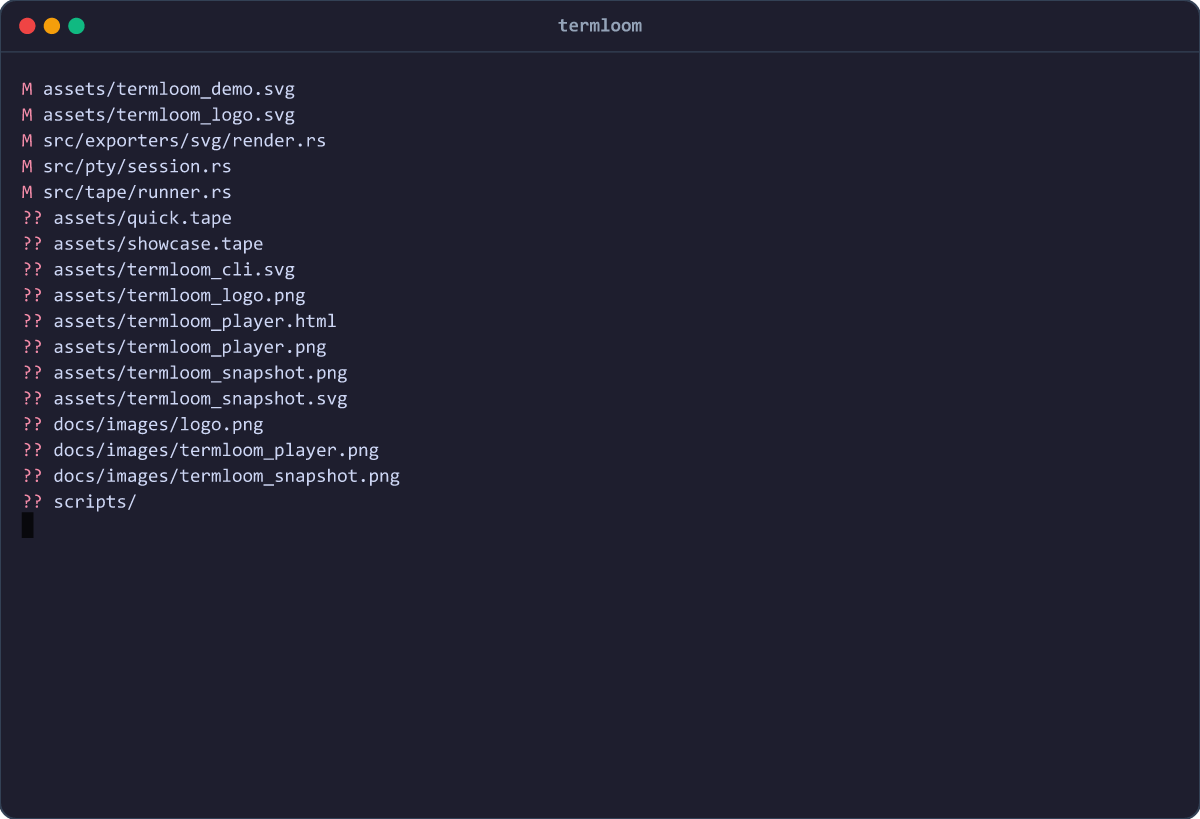
Task: Click the termloom window title
Action: (600, 26)
